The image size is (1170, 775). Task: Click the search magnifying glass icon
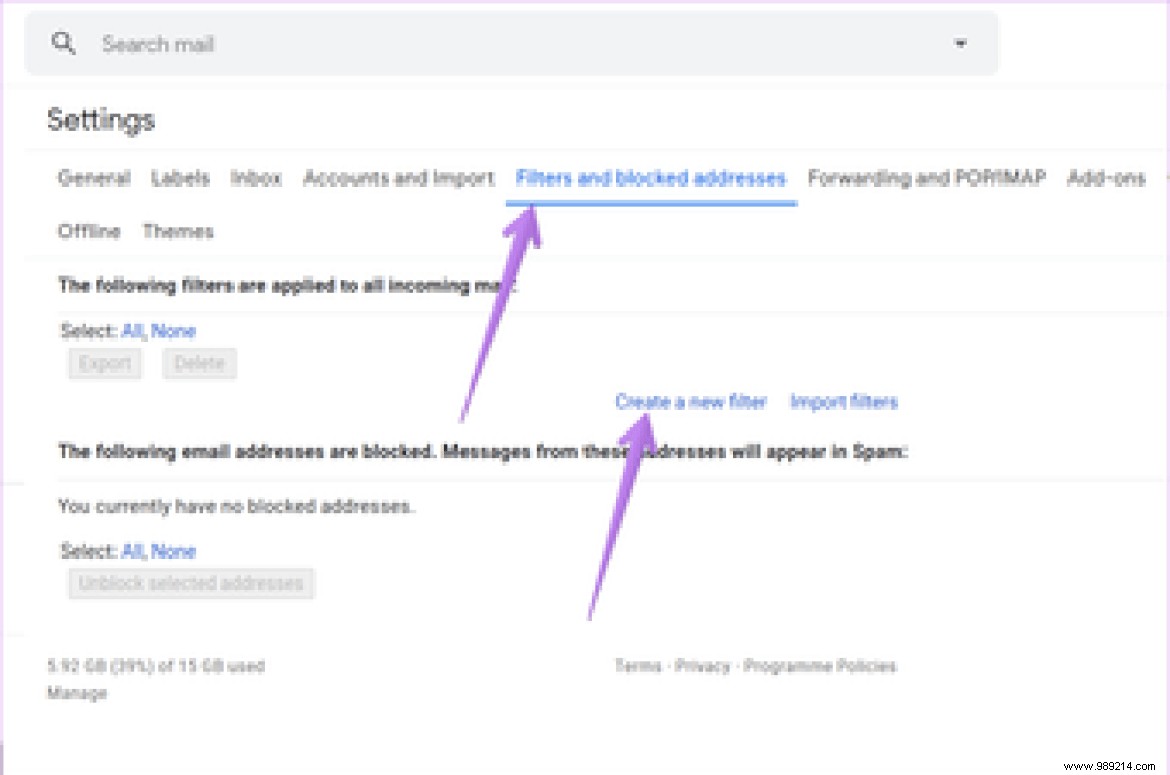[x=64, y=43]
